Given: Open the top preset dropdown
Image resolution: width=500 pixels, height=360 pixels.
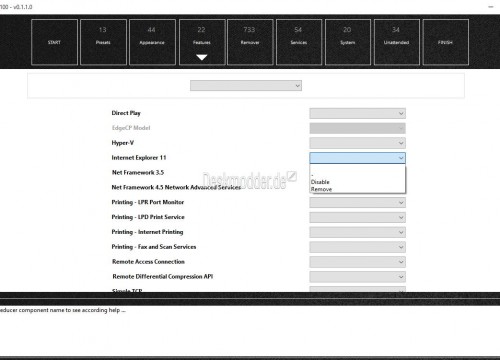Looking at the screenshot, I should point(246,86).
